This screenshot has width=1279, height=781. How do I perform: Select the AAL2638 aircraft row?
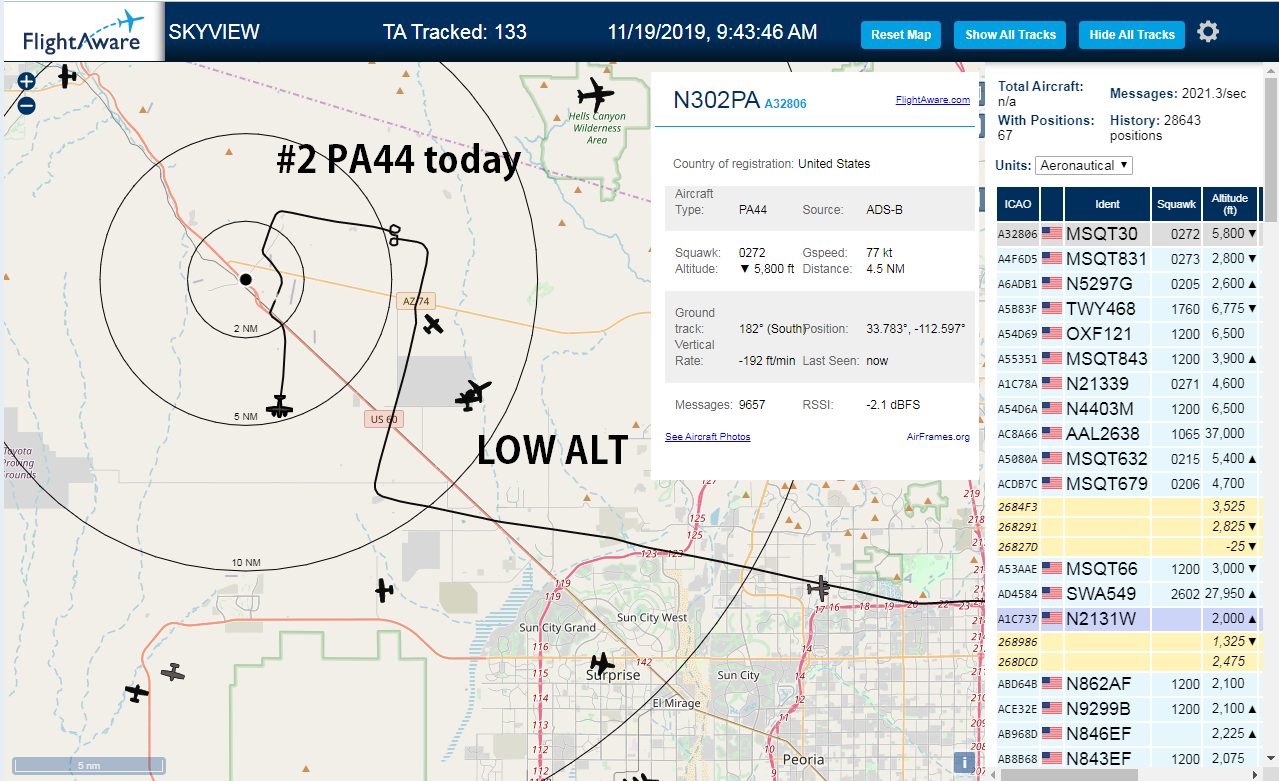click(x=1128, y=434)
